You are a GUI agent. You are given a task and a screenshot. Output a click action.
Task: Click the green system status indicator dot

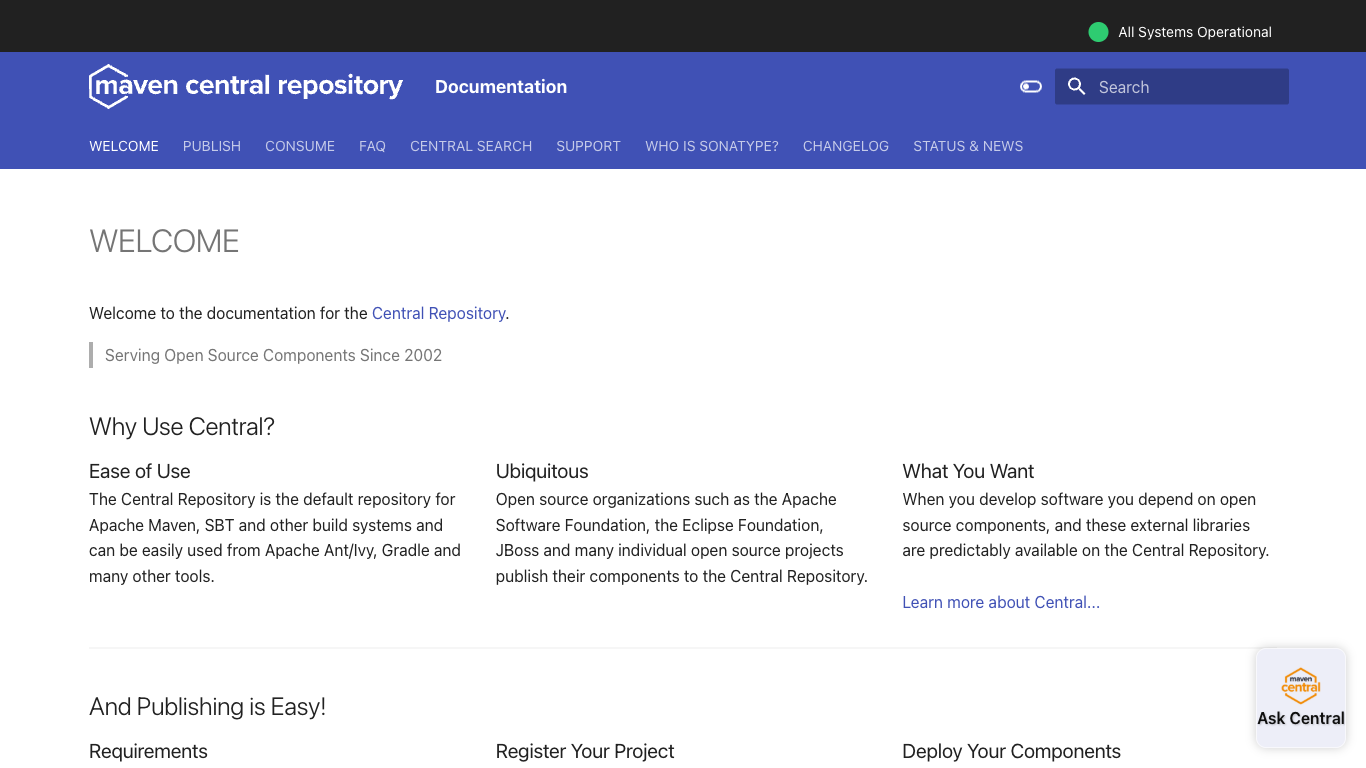click(1098, 32)
